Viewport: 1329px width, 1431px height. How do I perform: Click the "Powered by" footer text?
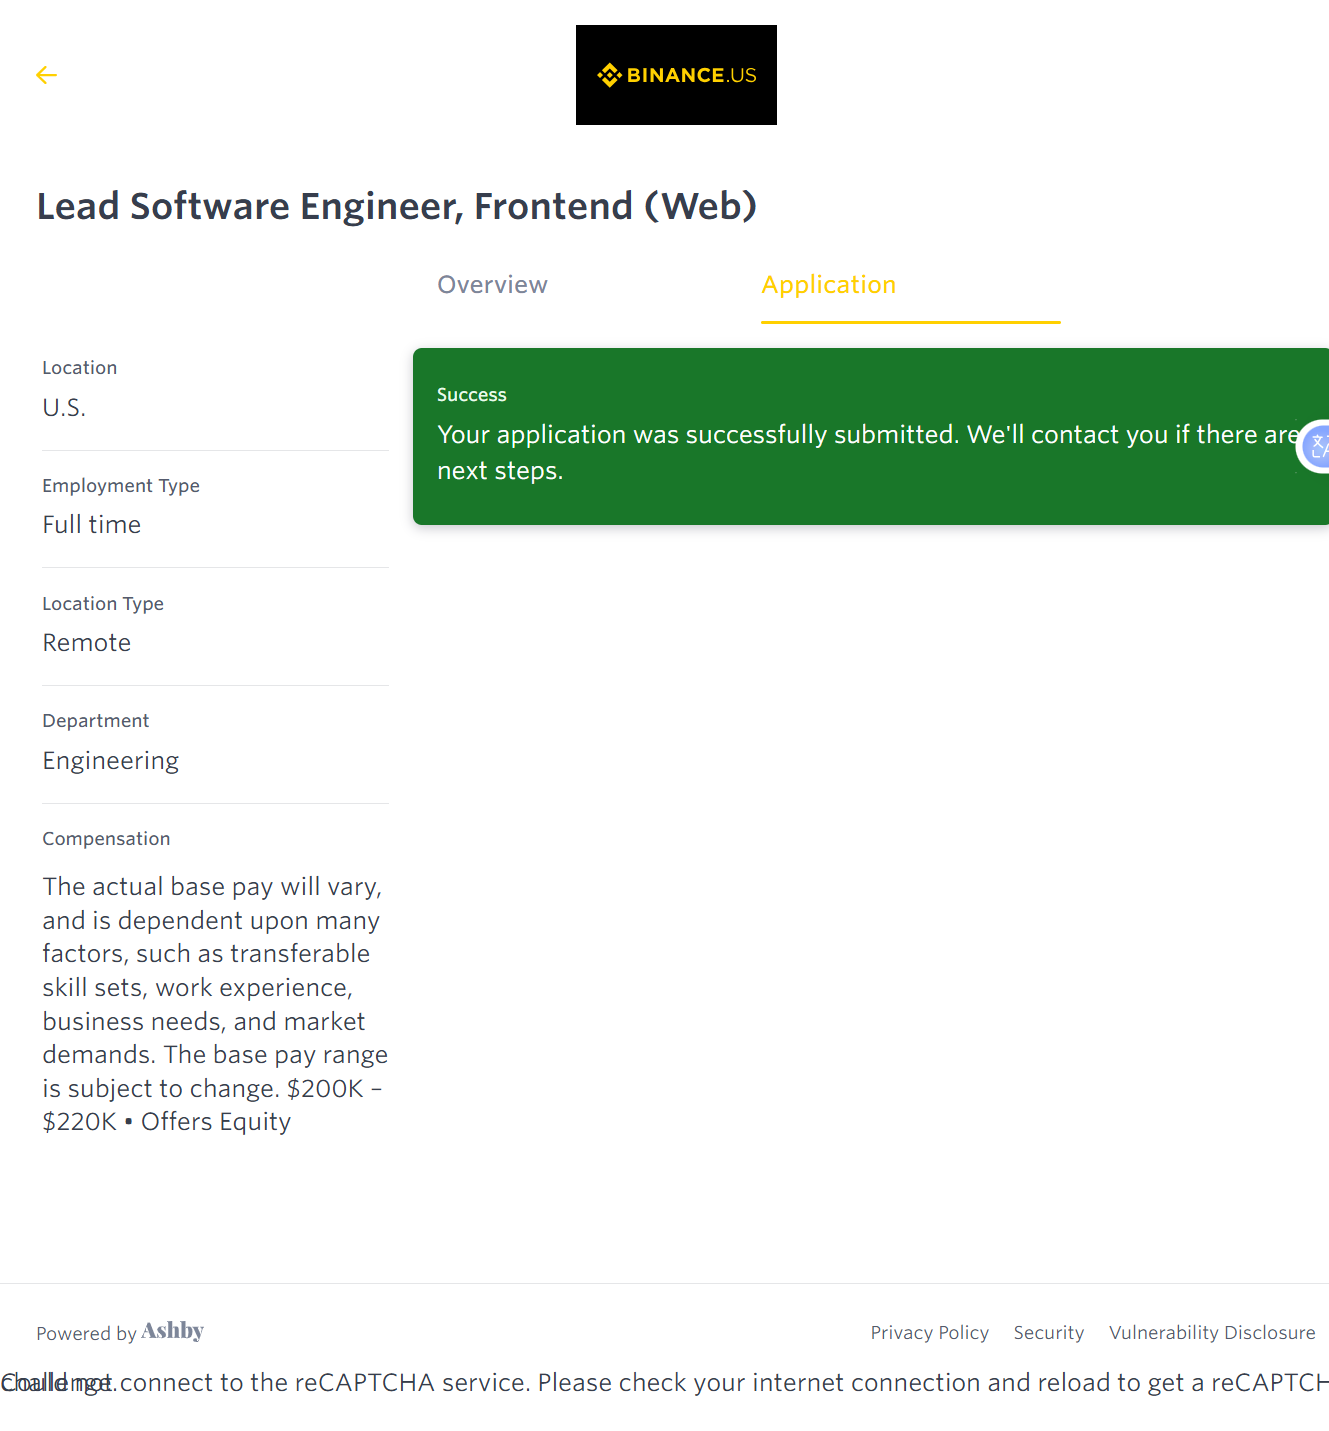pos(86,1334)
